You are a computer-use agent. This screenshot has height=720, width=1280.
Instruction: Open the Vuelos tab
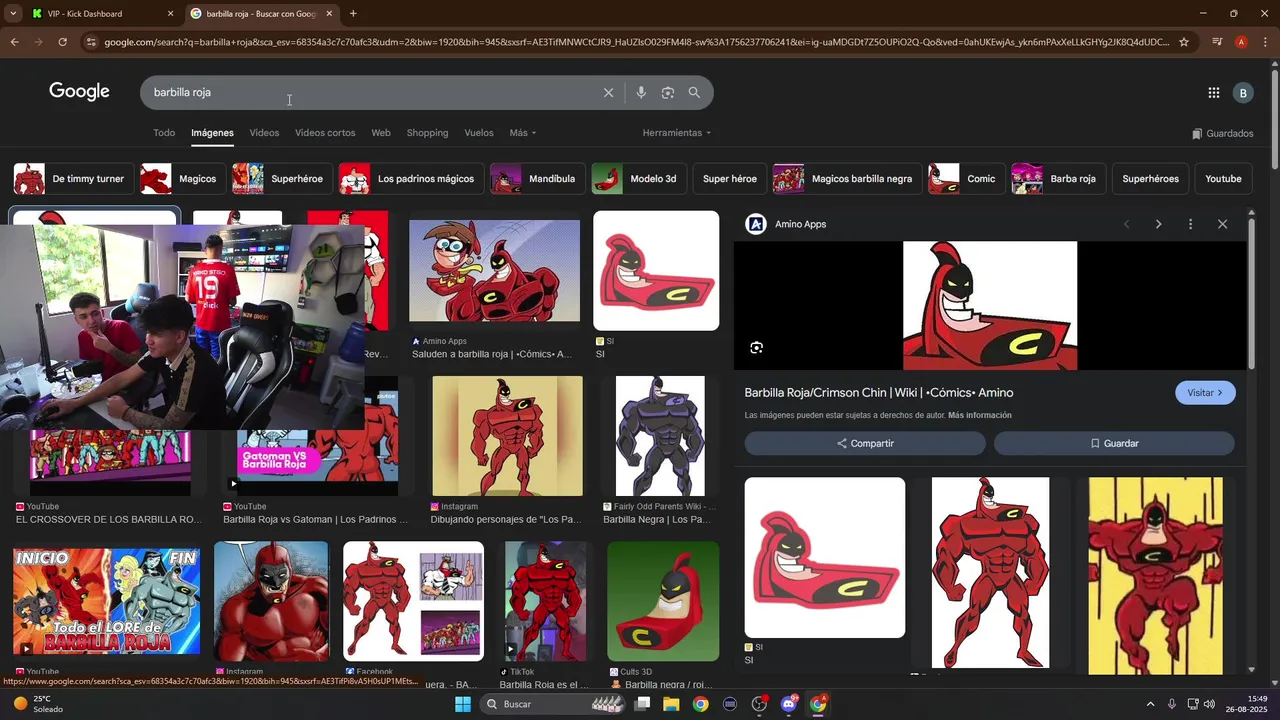479,133
